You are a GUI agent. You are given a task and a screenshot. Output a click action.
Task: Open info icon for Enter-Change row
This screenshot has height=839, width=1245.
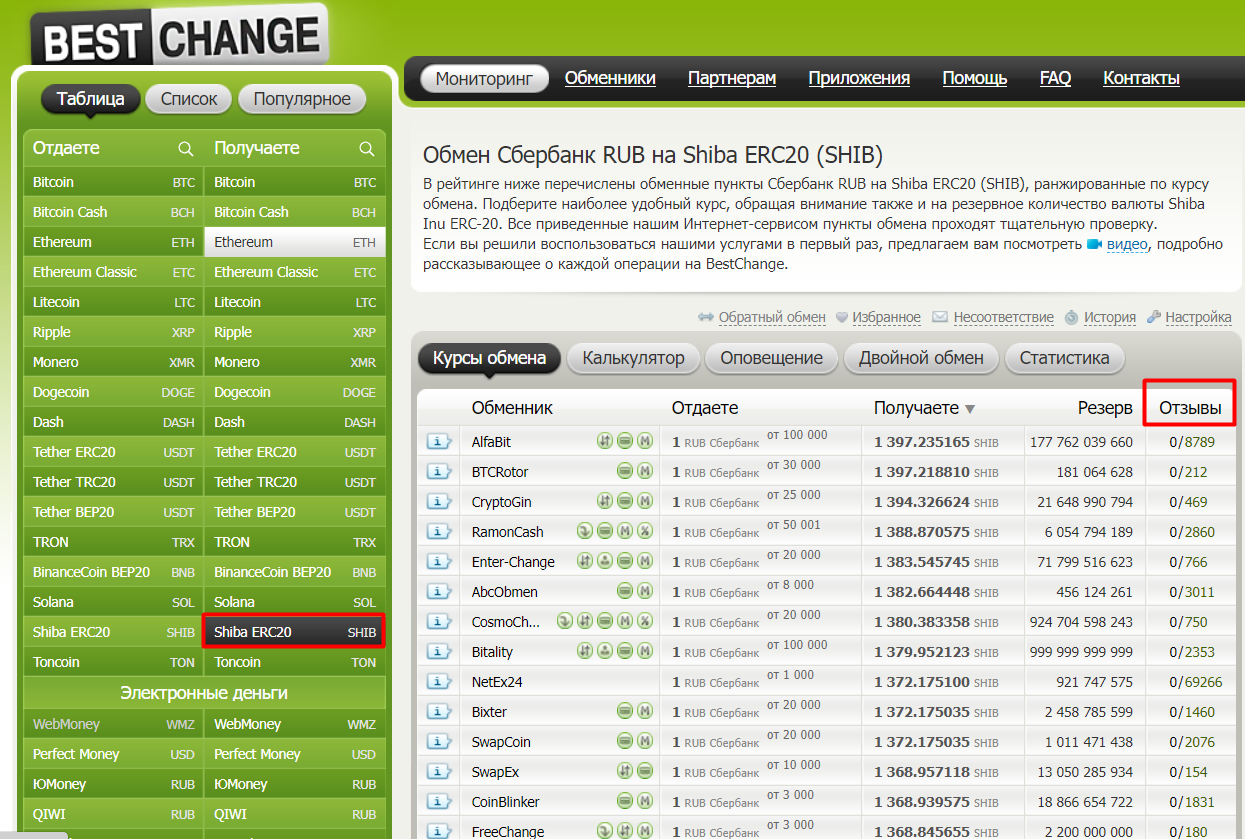pos(439,562)
